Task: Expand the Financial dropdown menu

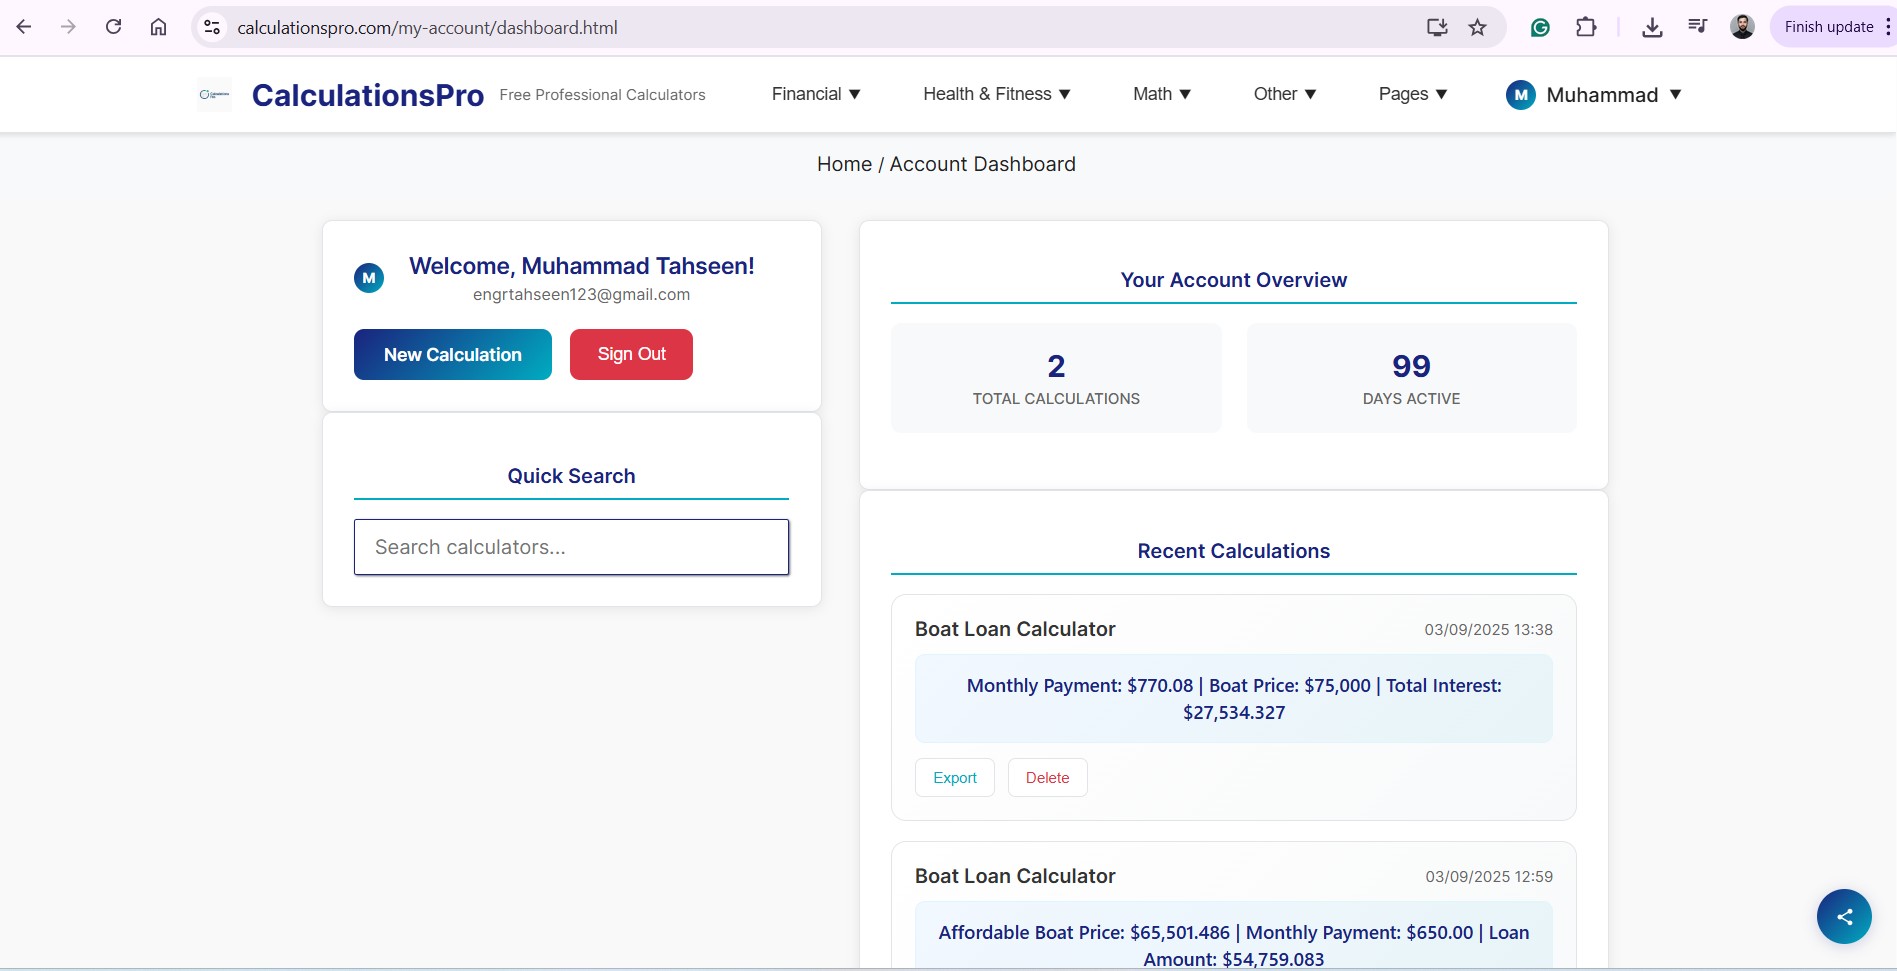Action: coord(815,94)
